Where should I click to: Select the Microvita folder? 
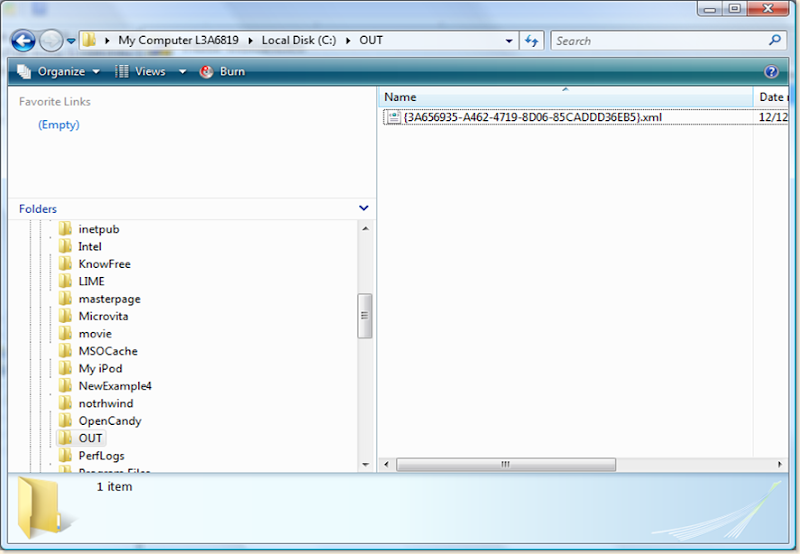pyautogui.click(x=103, y=316)
